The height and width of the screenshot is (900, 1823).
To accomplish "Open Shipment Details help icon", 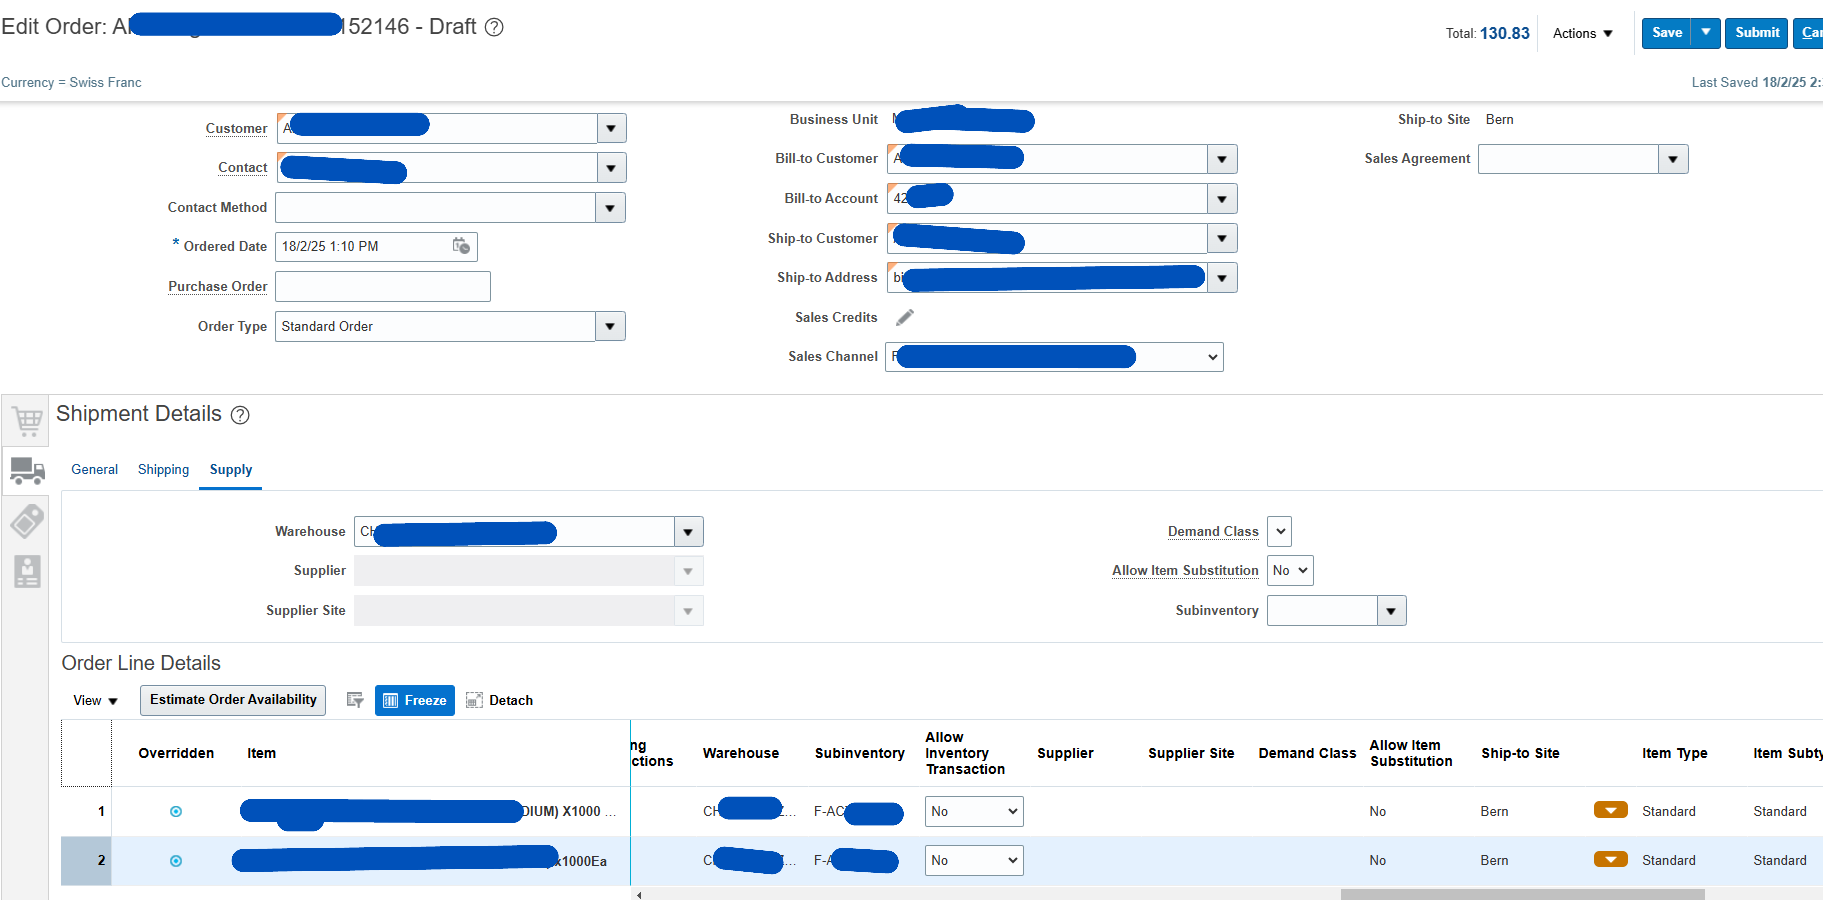I will coord(240,414).
